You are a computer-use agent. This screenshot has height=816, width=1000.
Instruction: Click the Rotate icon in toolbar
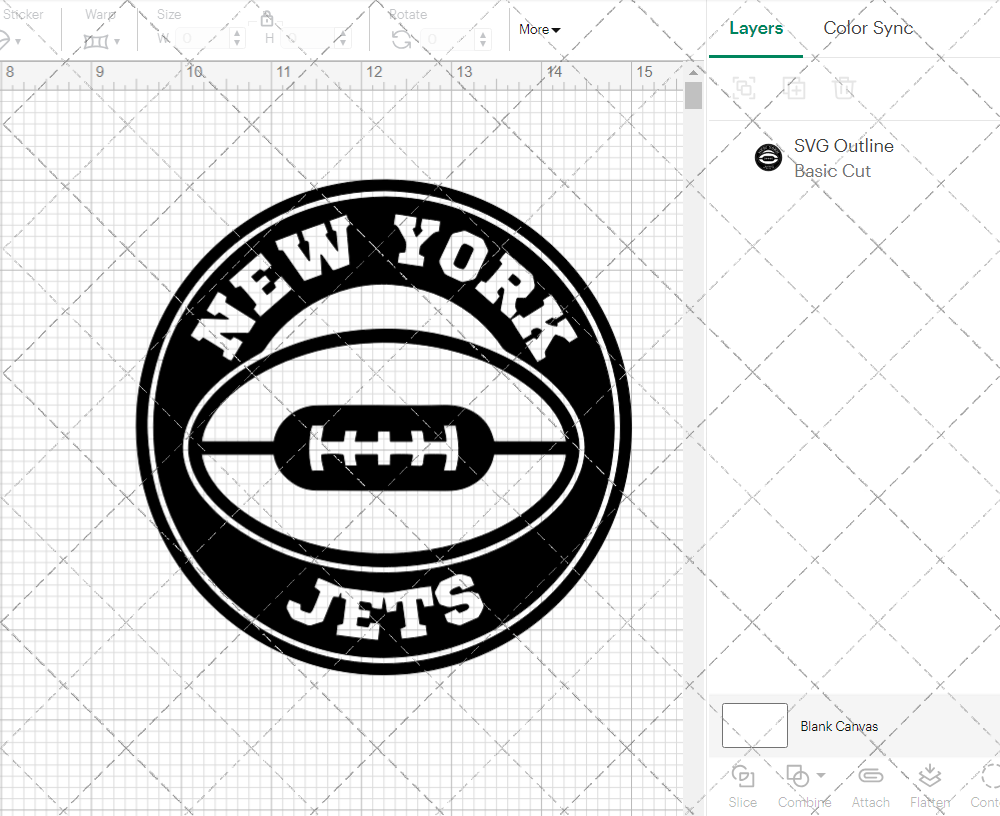tap(401, 39)
